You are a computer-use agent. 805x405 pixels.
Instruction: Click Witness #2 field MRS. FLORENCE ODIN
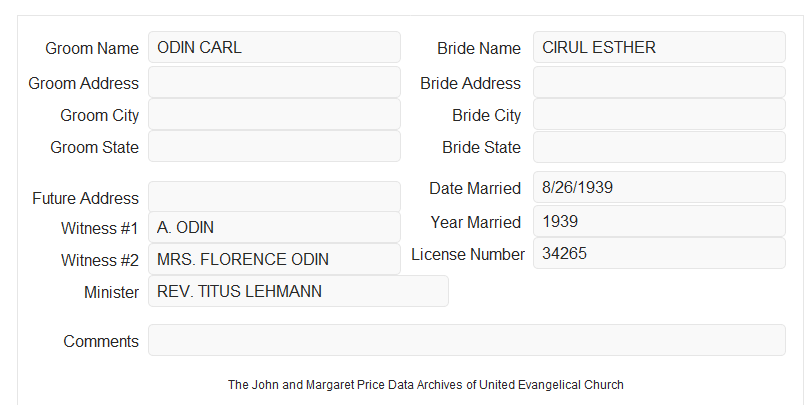[x=274, y=259]
